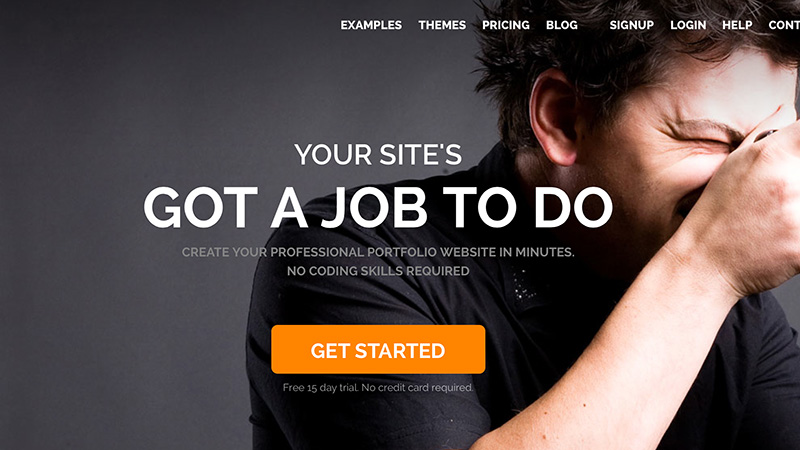Click the "GOT A JOB TO DO" headline
The width and height of the screenshot is (800, 450).
(x=378, y=208)
